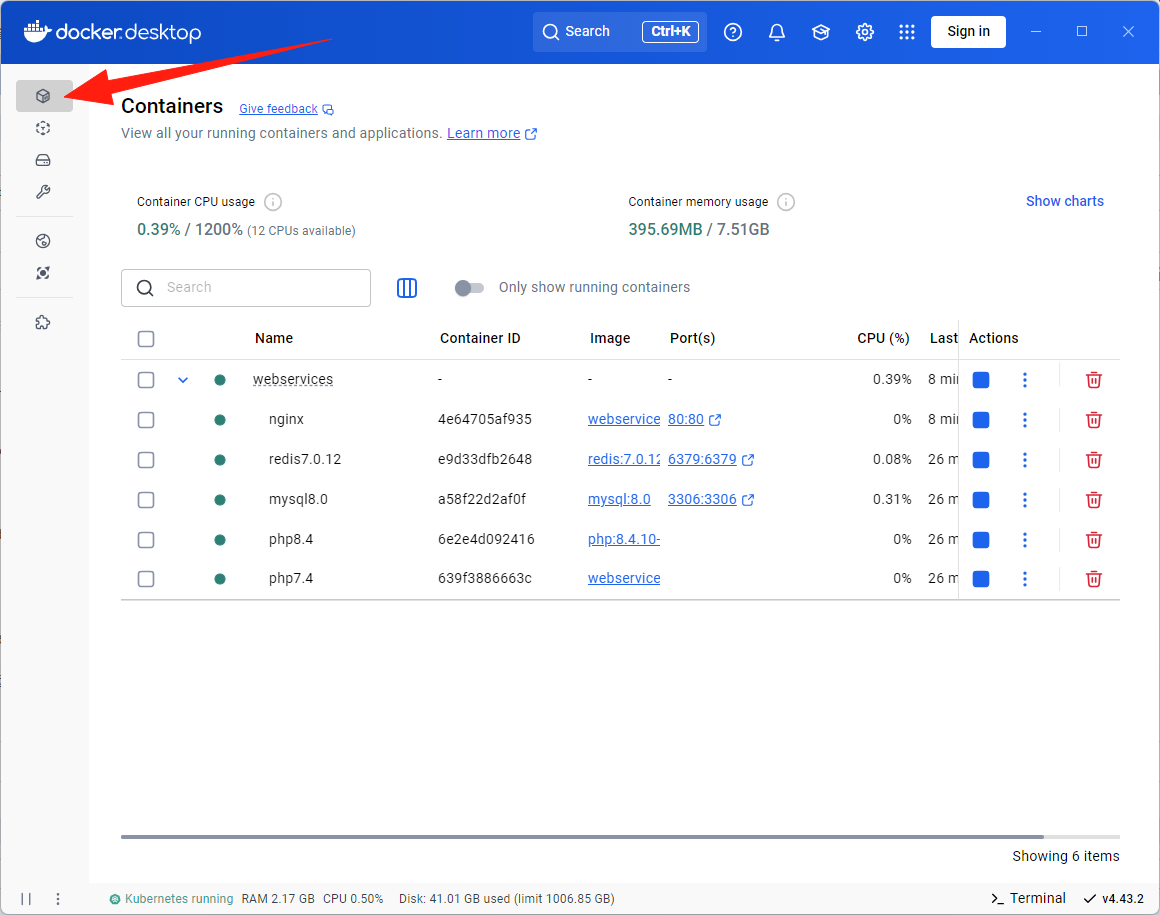1160x915 pixels.
Task: Open more actions menu for php8.4
Action: (1025, 540)
